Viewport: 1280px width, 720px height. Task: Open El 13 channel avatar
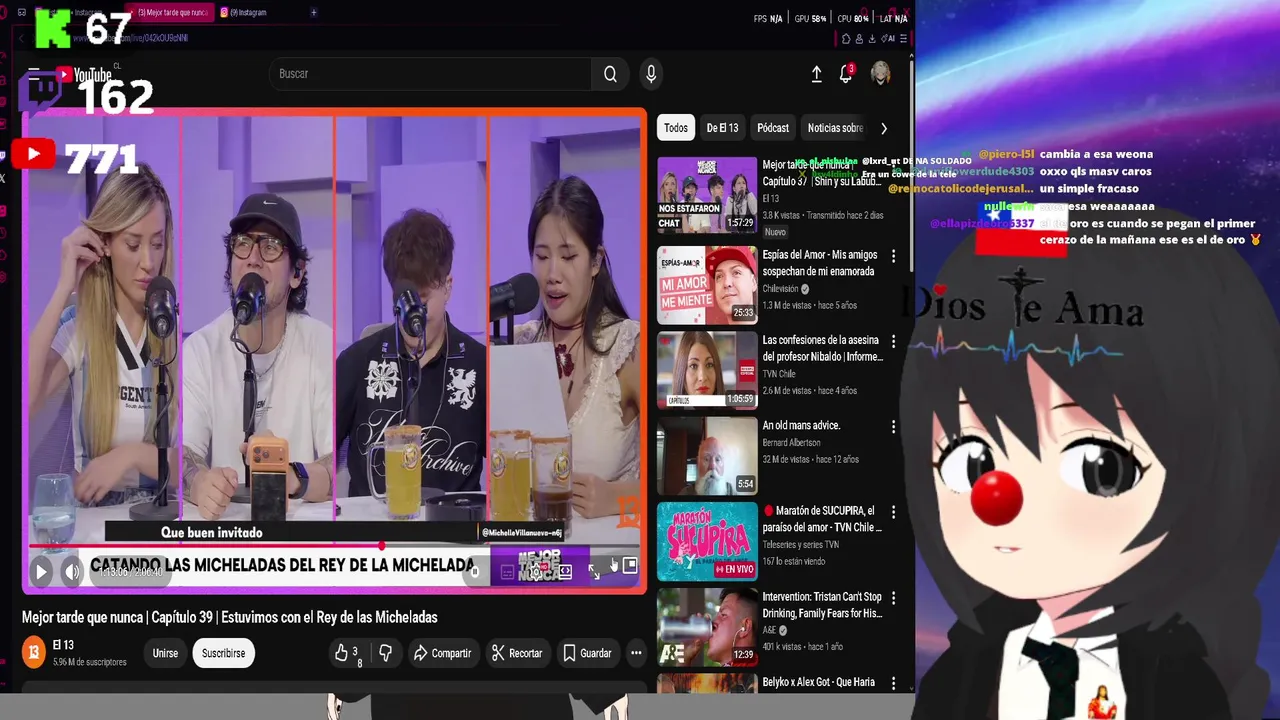pyautogui.click(x=34, y=653)
